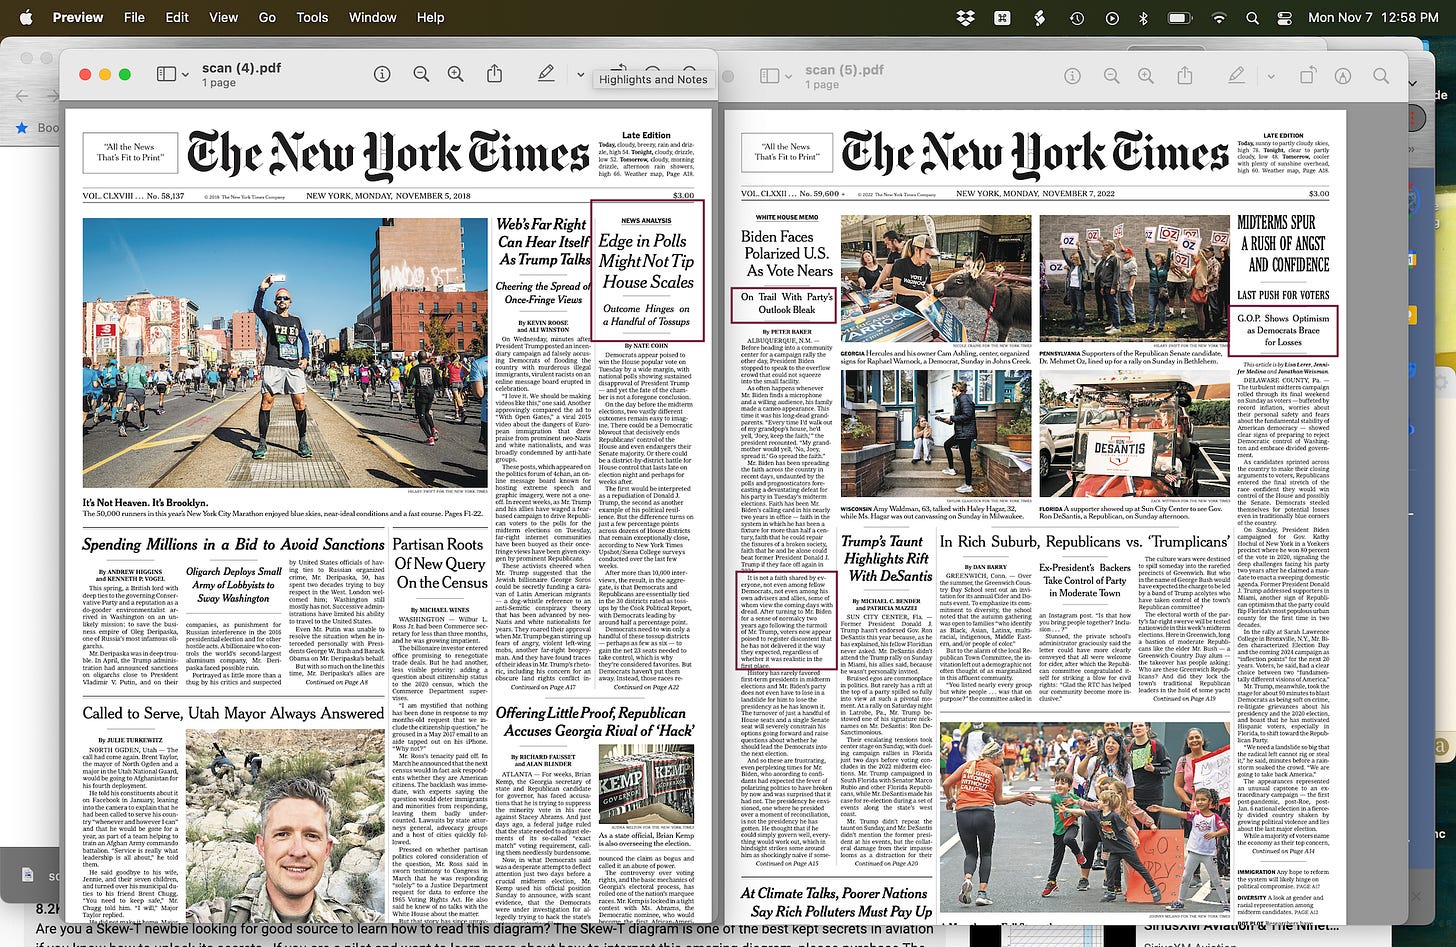
Task: Click headline "Trump's Taunt Highlights Rift With DeSantis"
Action: [x=888, y=558]
